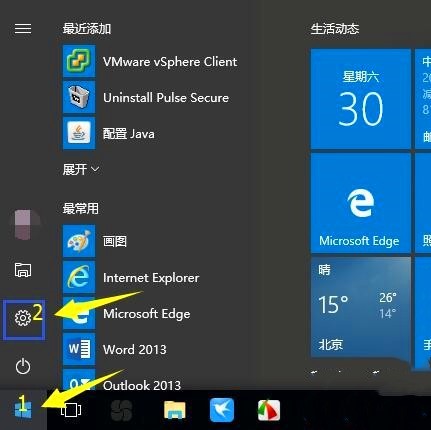Launch Internet Explorer by its label
431x430 pixels.
click(x=151, y=278)
